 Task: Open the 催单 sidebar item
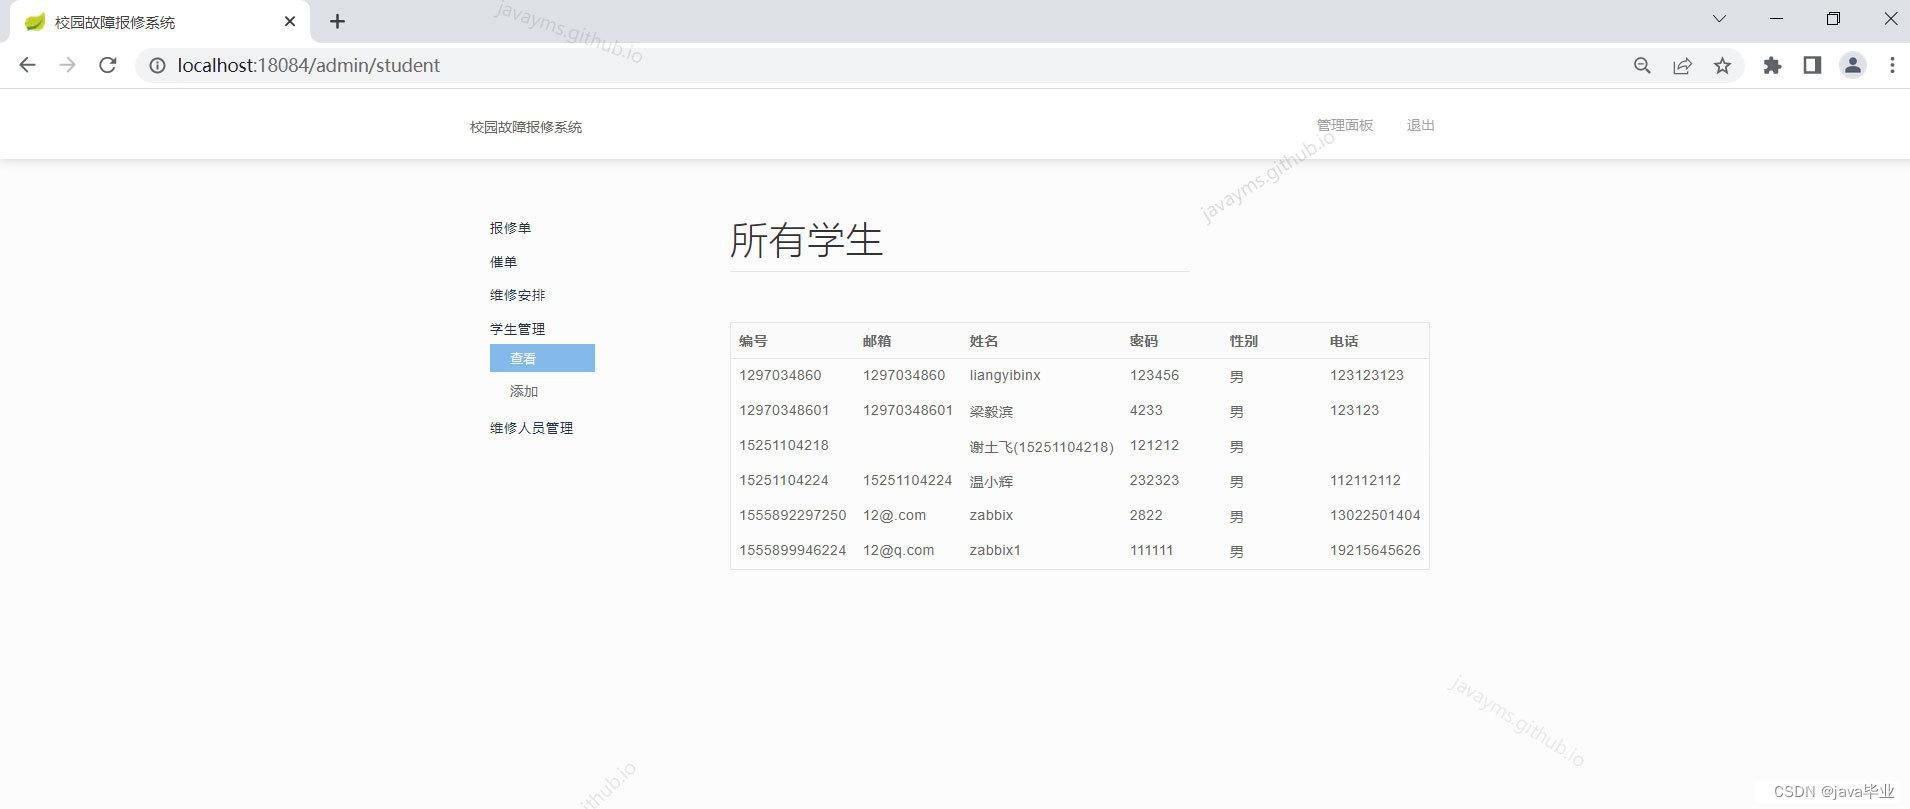(x=503, y=262)
